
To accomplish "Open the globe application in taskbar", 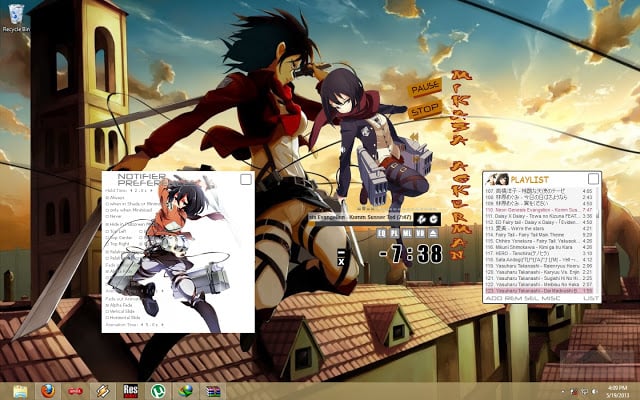I will click(185, 391).
